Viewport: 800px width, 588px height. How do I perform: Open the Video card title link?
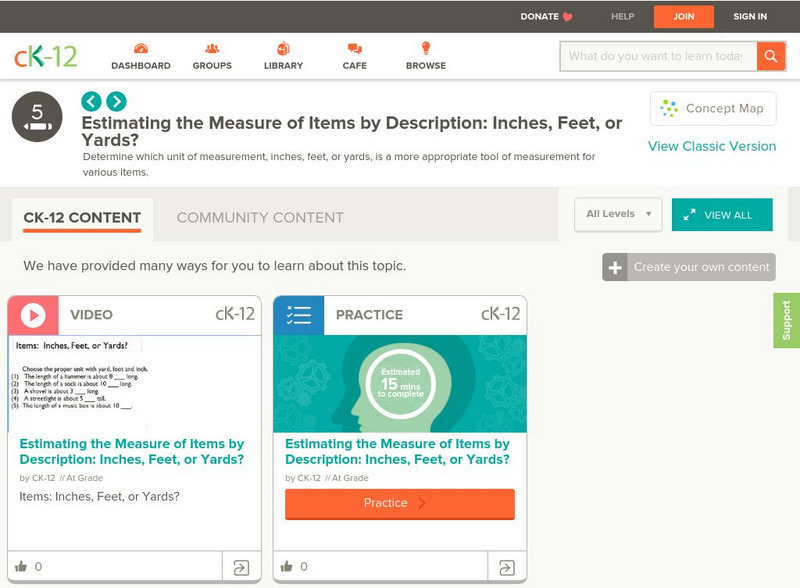pyautogui.click(x=132, y=451)
